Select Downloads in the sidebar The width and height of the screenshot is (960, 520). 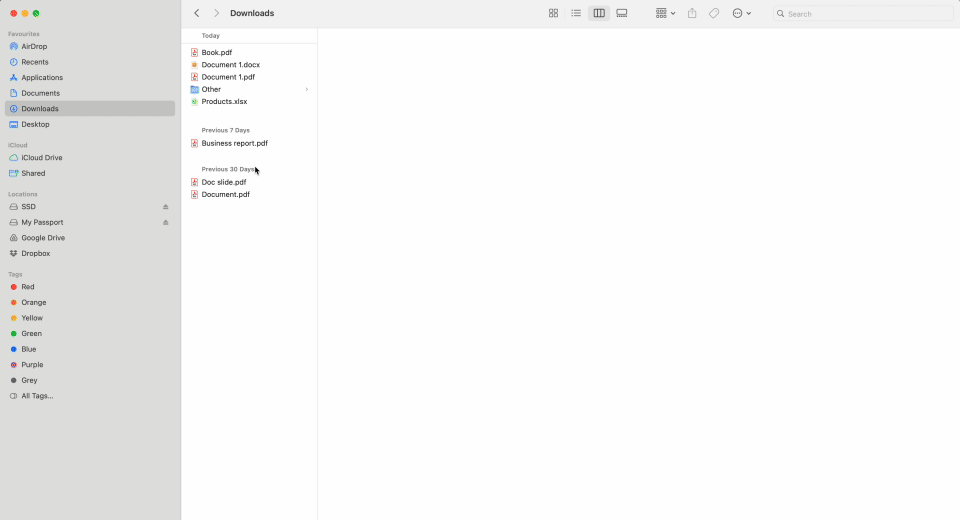(x=90, y=108)
